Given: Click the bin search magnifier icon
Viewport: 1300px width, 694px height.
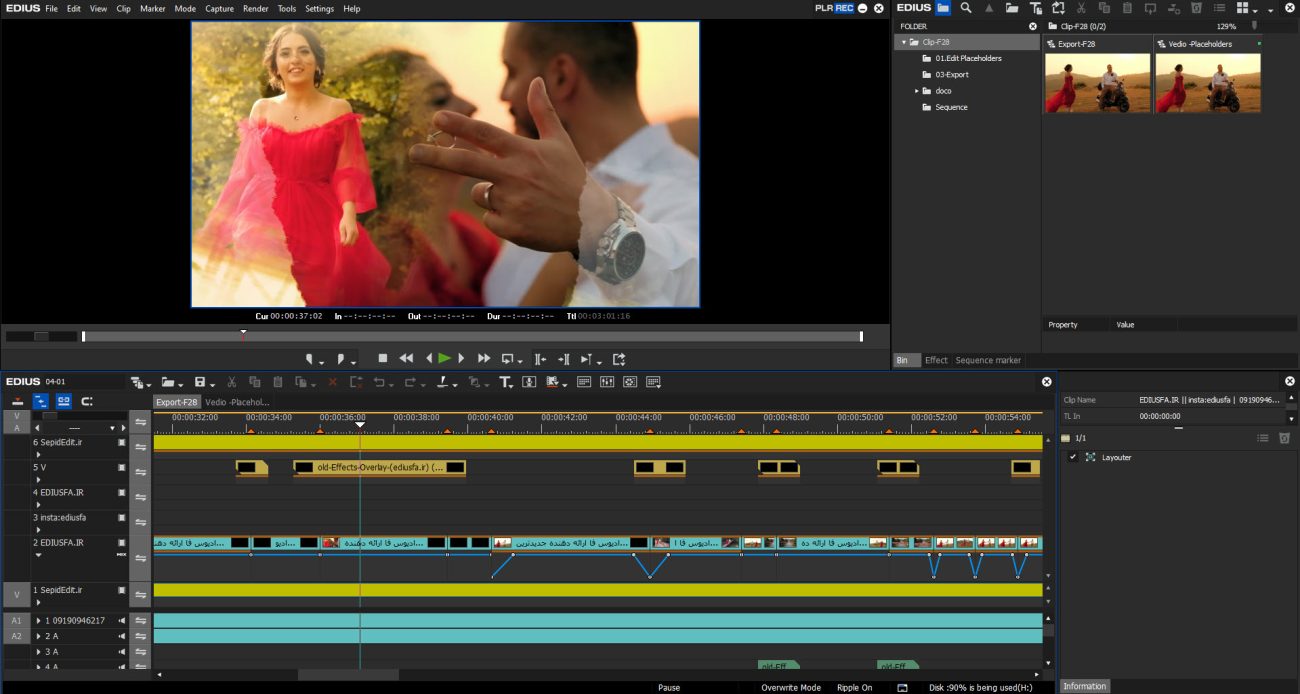Looking at the screenshot, I should click(966, 8).
